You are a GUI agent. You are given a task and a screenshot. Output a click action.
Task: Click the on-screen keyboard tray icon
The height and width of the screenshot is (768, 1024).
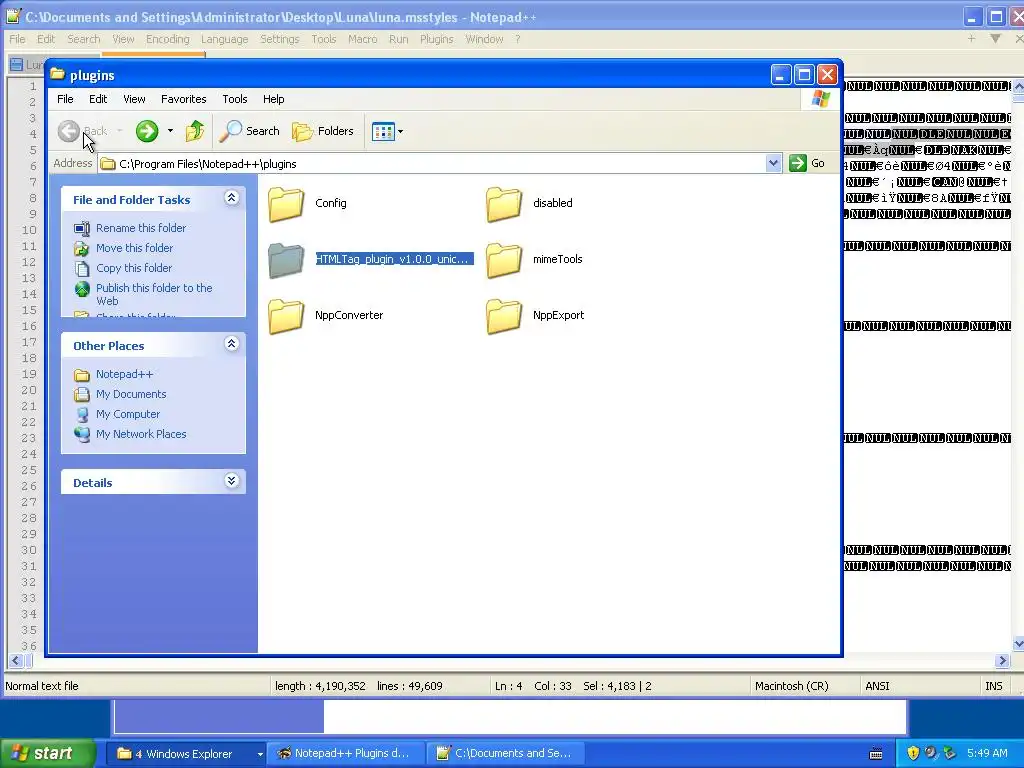[x=876, y=754]
